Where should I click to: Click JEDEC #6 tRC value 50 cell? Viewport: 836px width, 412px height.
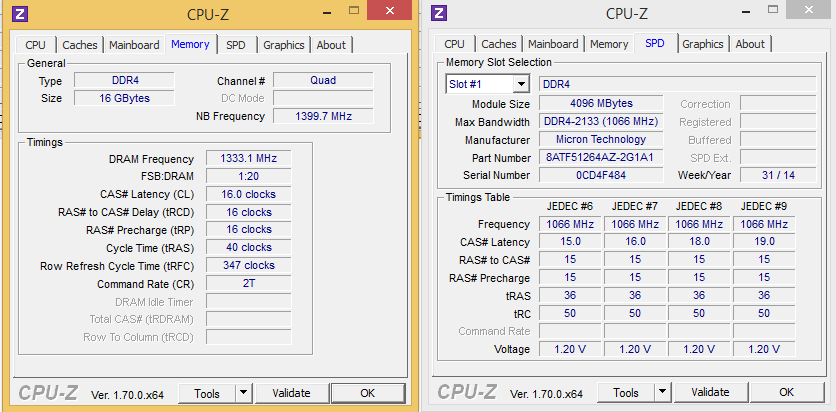570,313
